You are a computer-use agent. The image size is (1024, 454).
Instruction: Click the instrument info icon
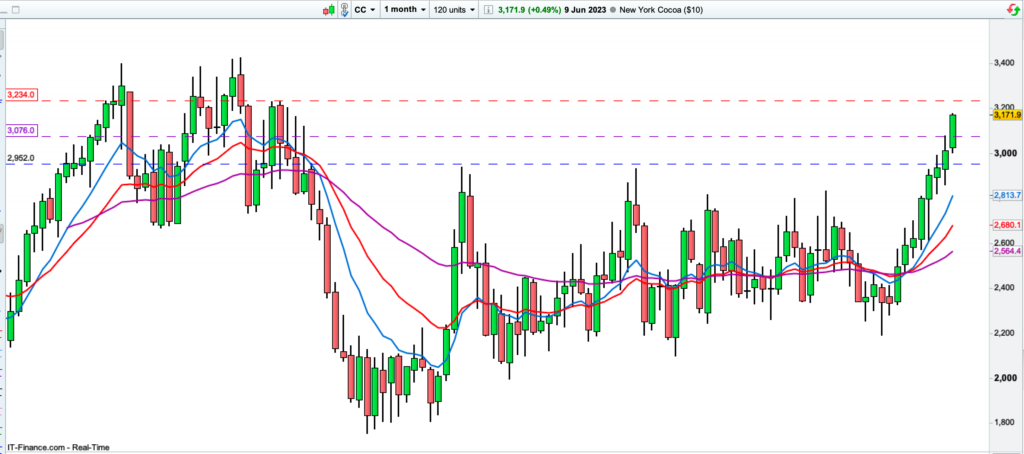pyautogui.click(x=488, y=10)
